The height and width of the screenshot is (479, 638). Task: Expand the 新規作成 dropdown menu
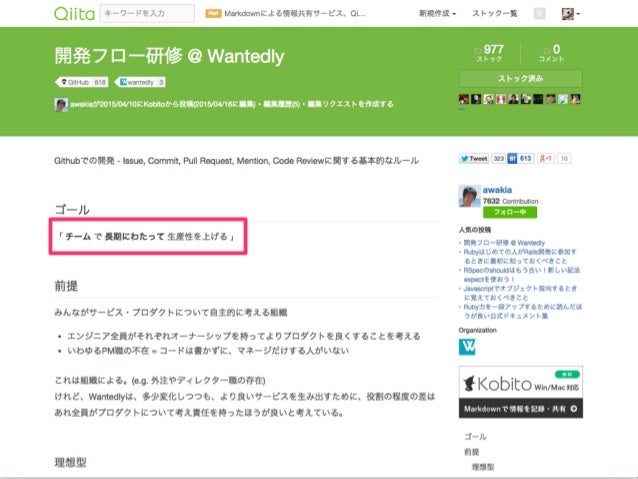(x=437, y=13)
